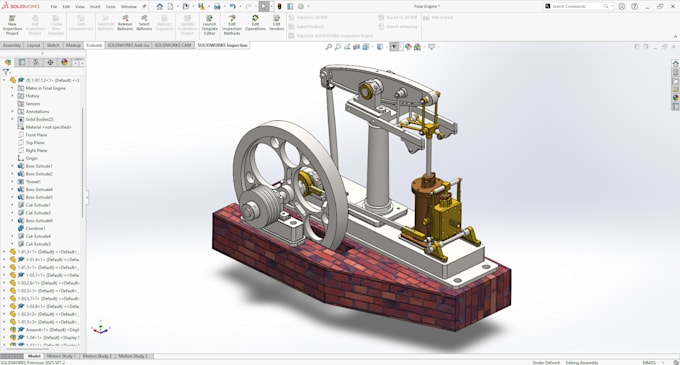Open the Tools menu

tap(111, 7)
